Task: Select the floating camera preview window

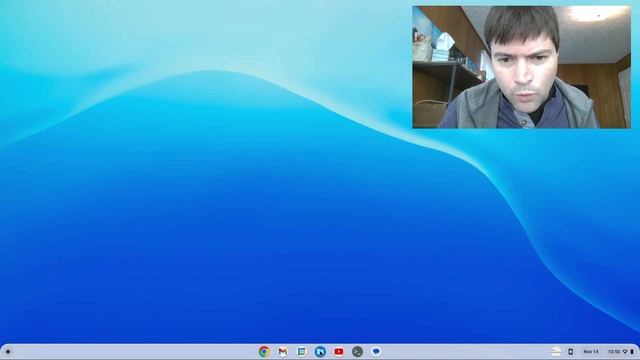Action: (x=521, y=67)
